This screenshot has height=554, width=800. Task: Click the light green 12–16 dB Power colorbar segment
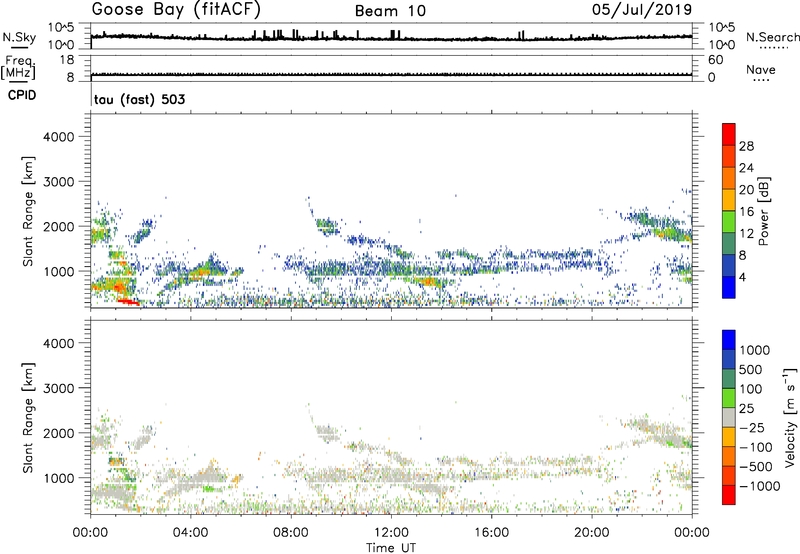(729, 221)
